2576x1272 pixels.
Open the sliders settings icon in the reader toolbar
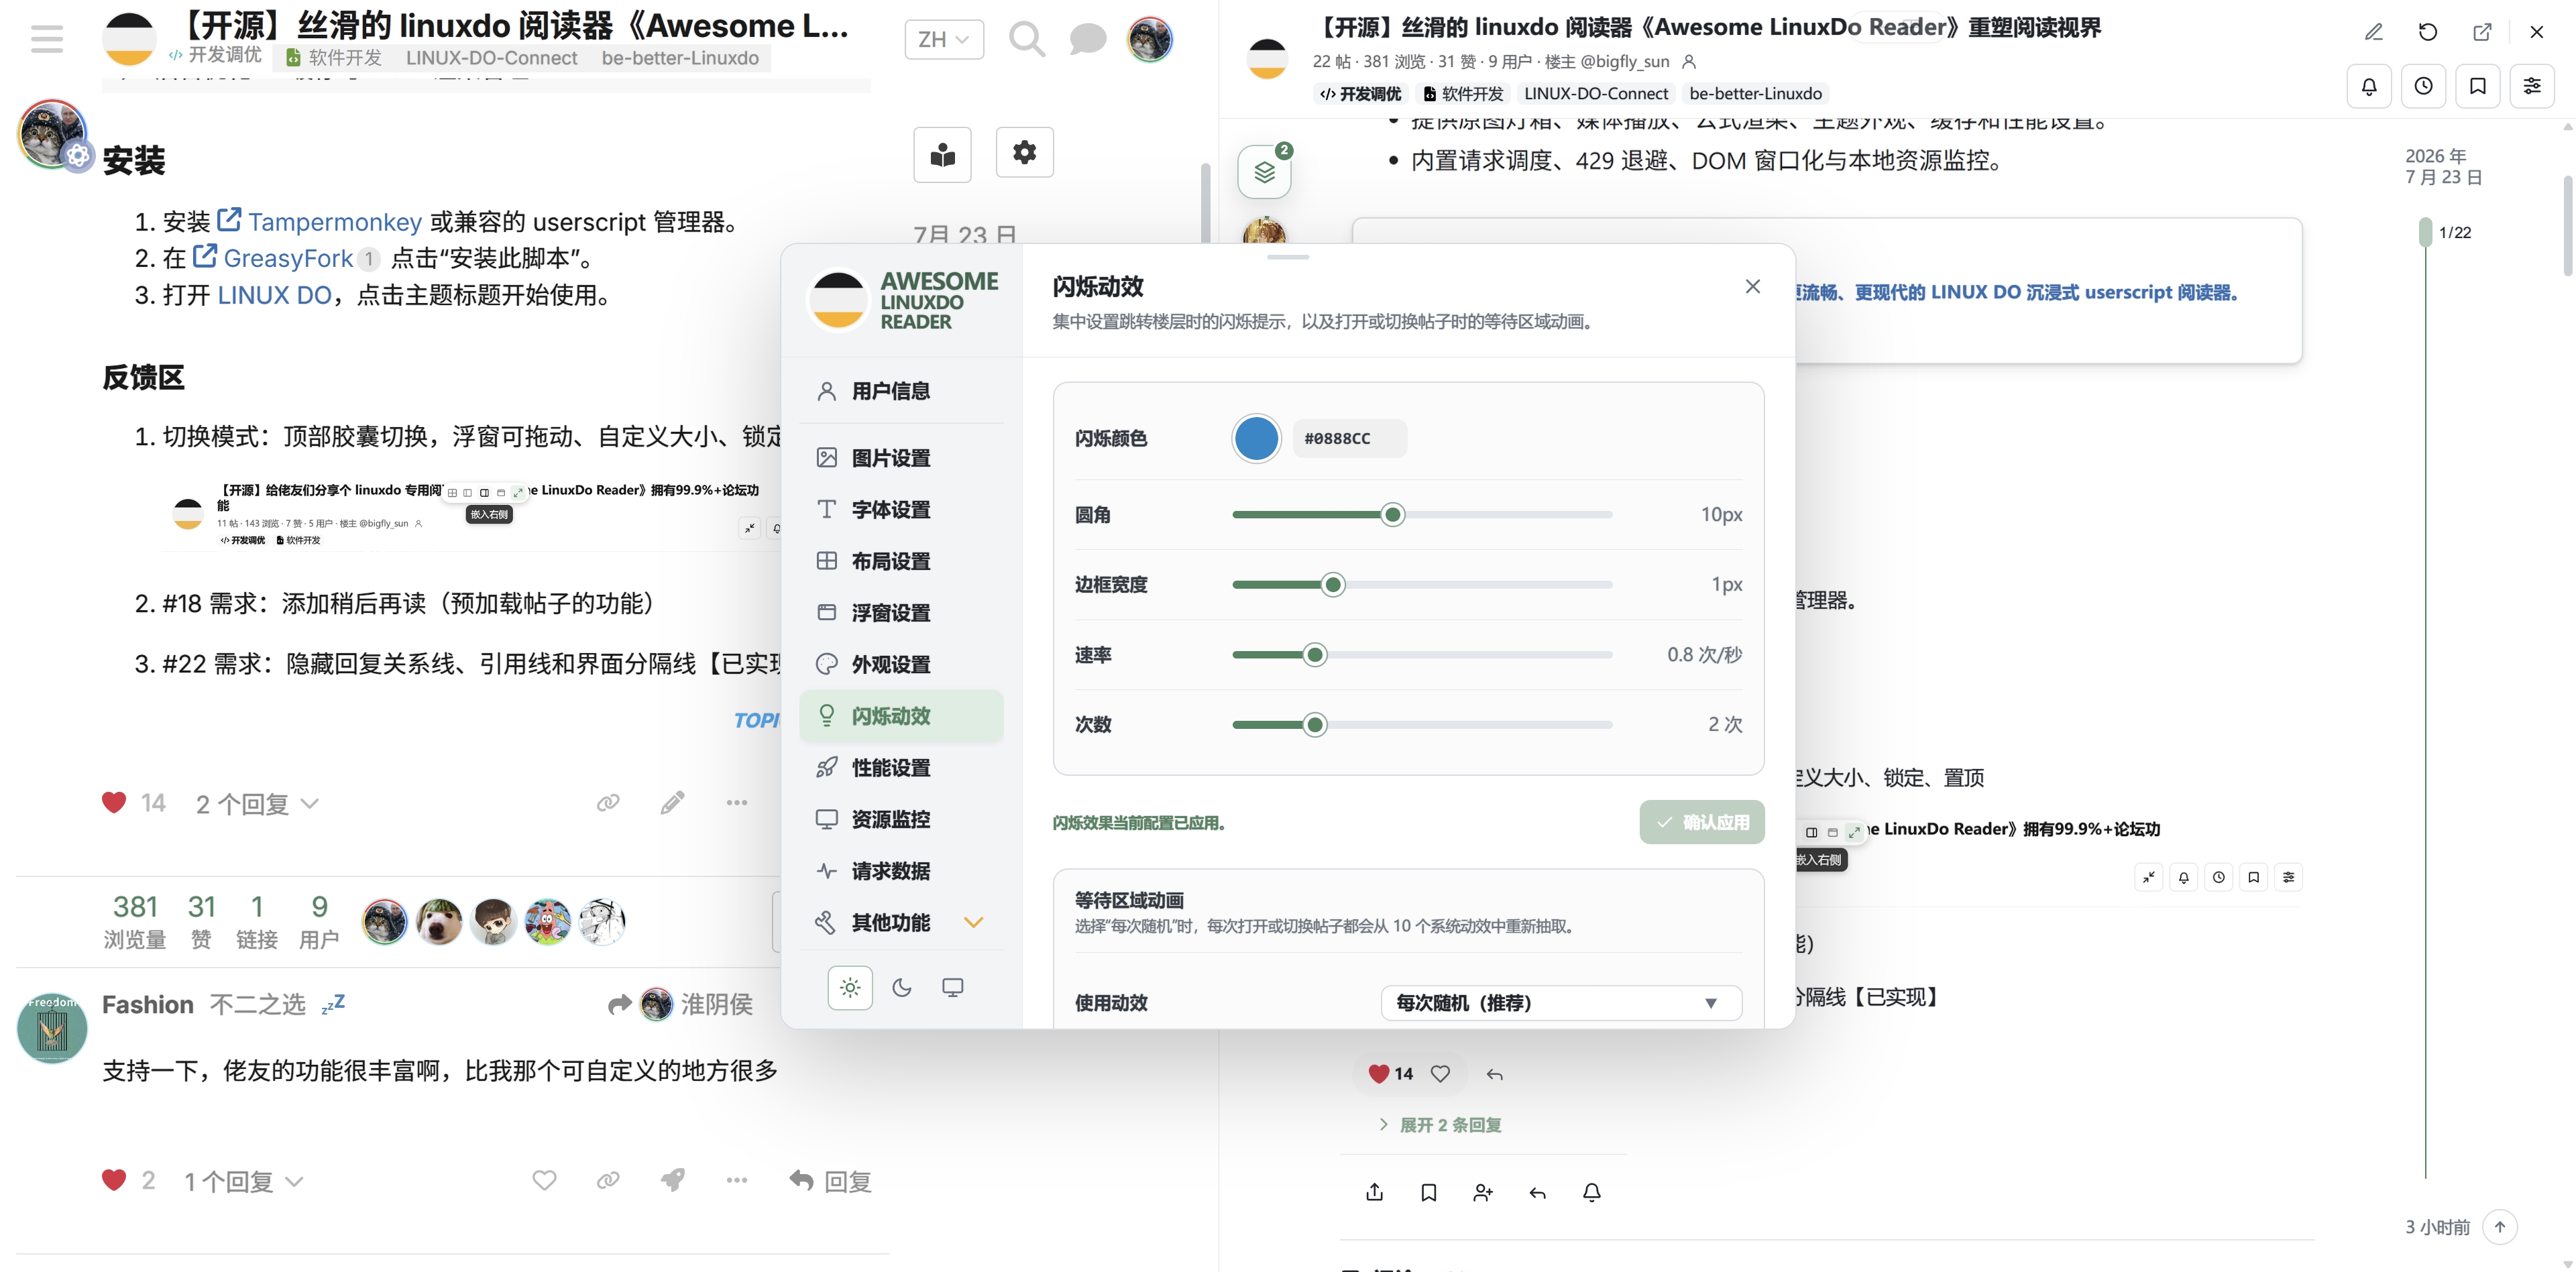click(2532, 86)
